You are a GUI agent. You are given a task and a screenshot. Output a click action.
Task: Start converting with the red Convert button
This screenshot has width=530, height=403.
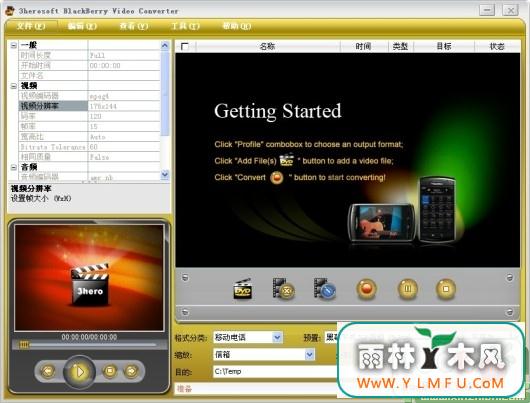tap(366, 289)
